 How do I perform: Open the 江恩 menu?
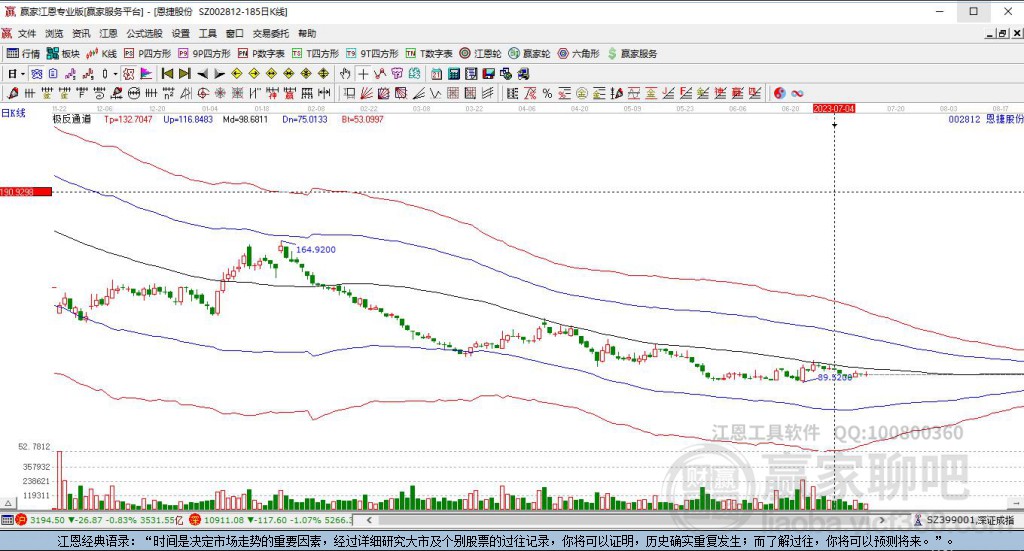(108, 33)
